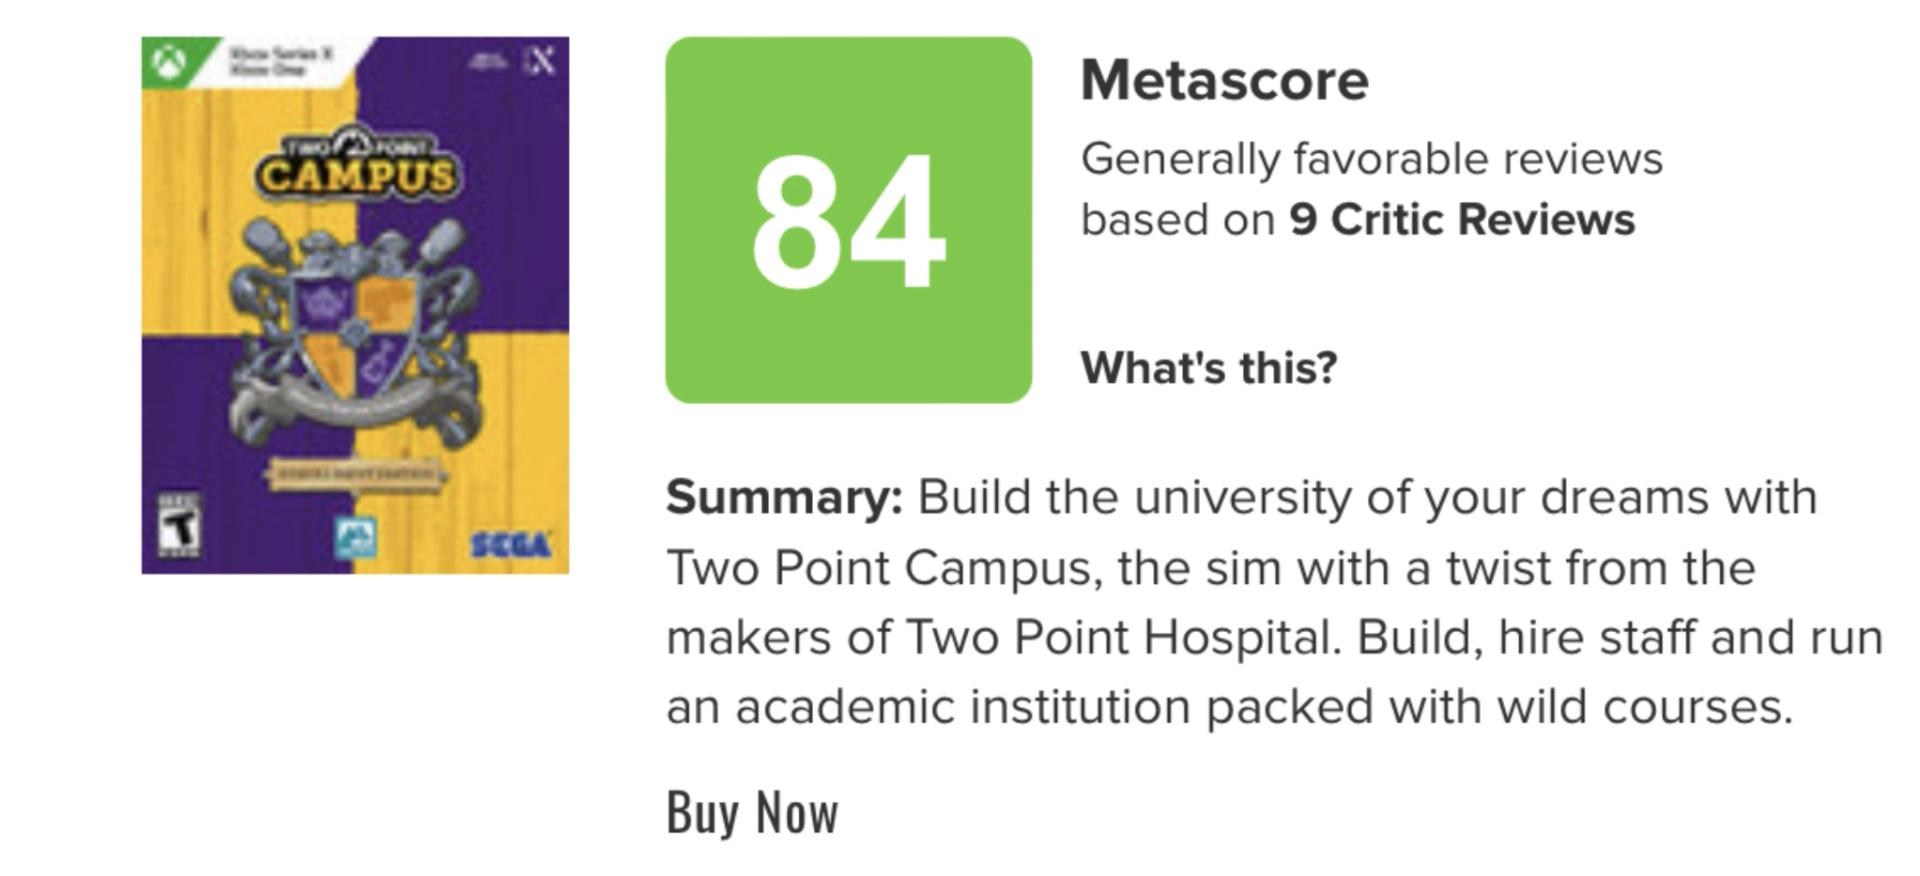This screenshot has height=876, width=1920.
Task: Click the SEGA logo on the box art
Action: coord(510,545)
